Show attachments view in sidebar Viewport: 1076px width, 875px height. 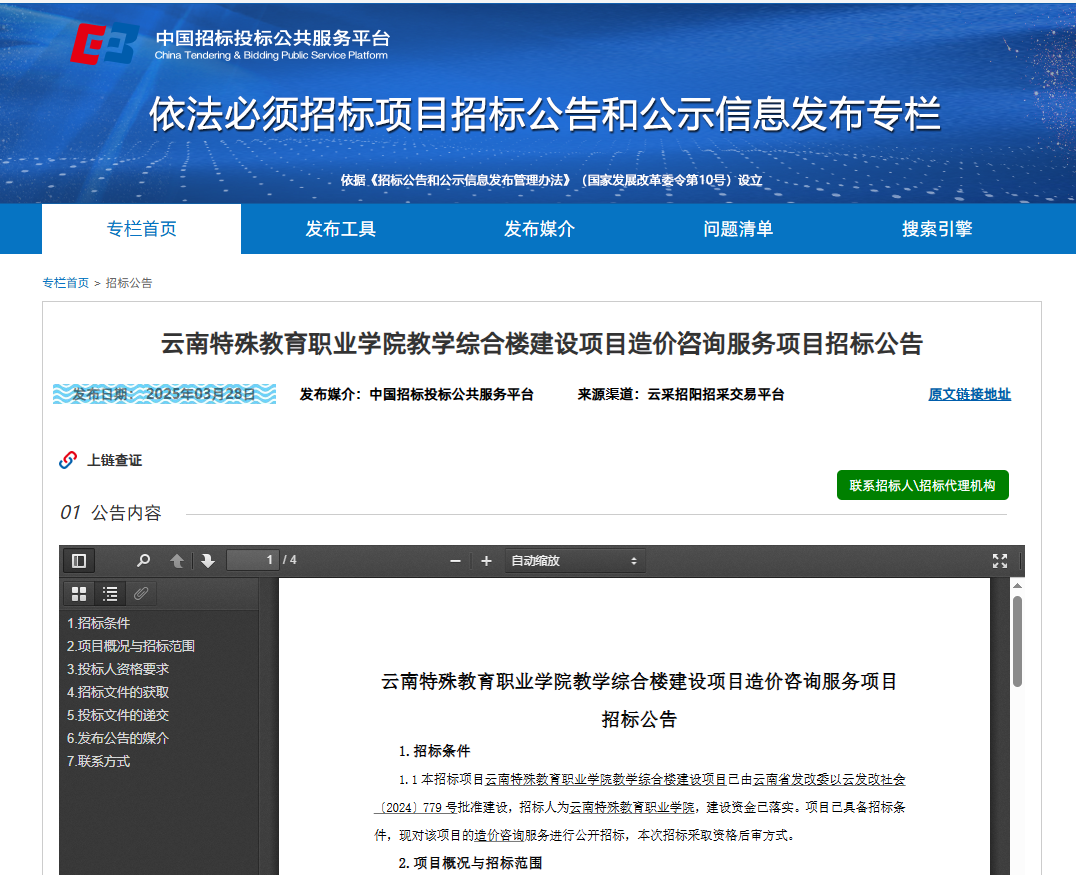141,594
